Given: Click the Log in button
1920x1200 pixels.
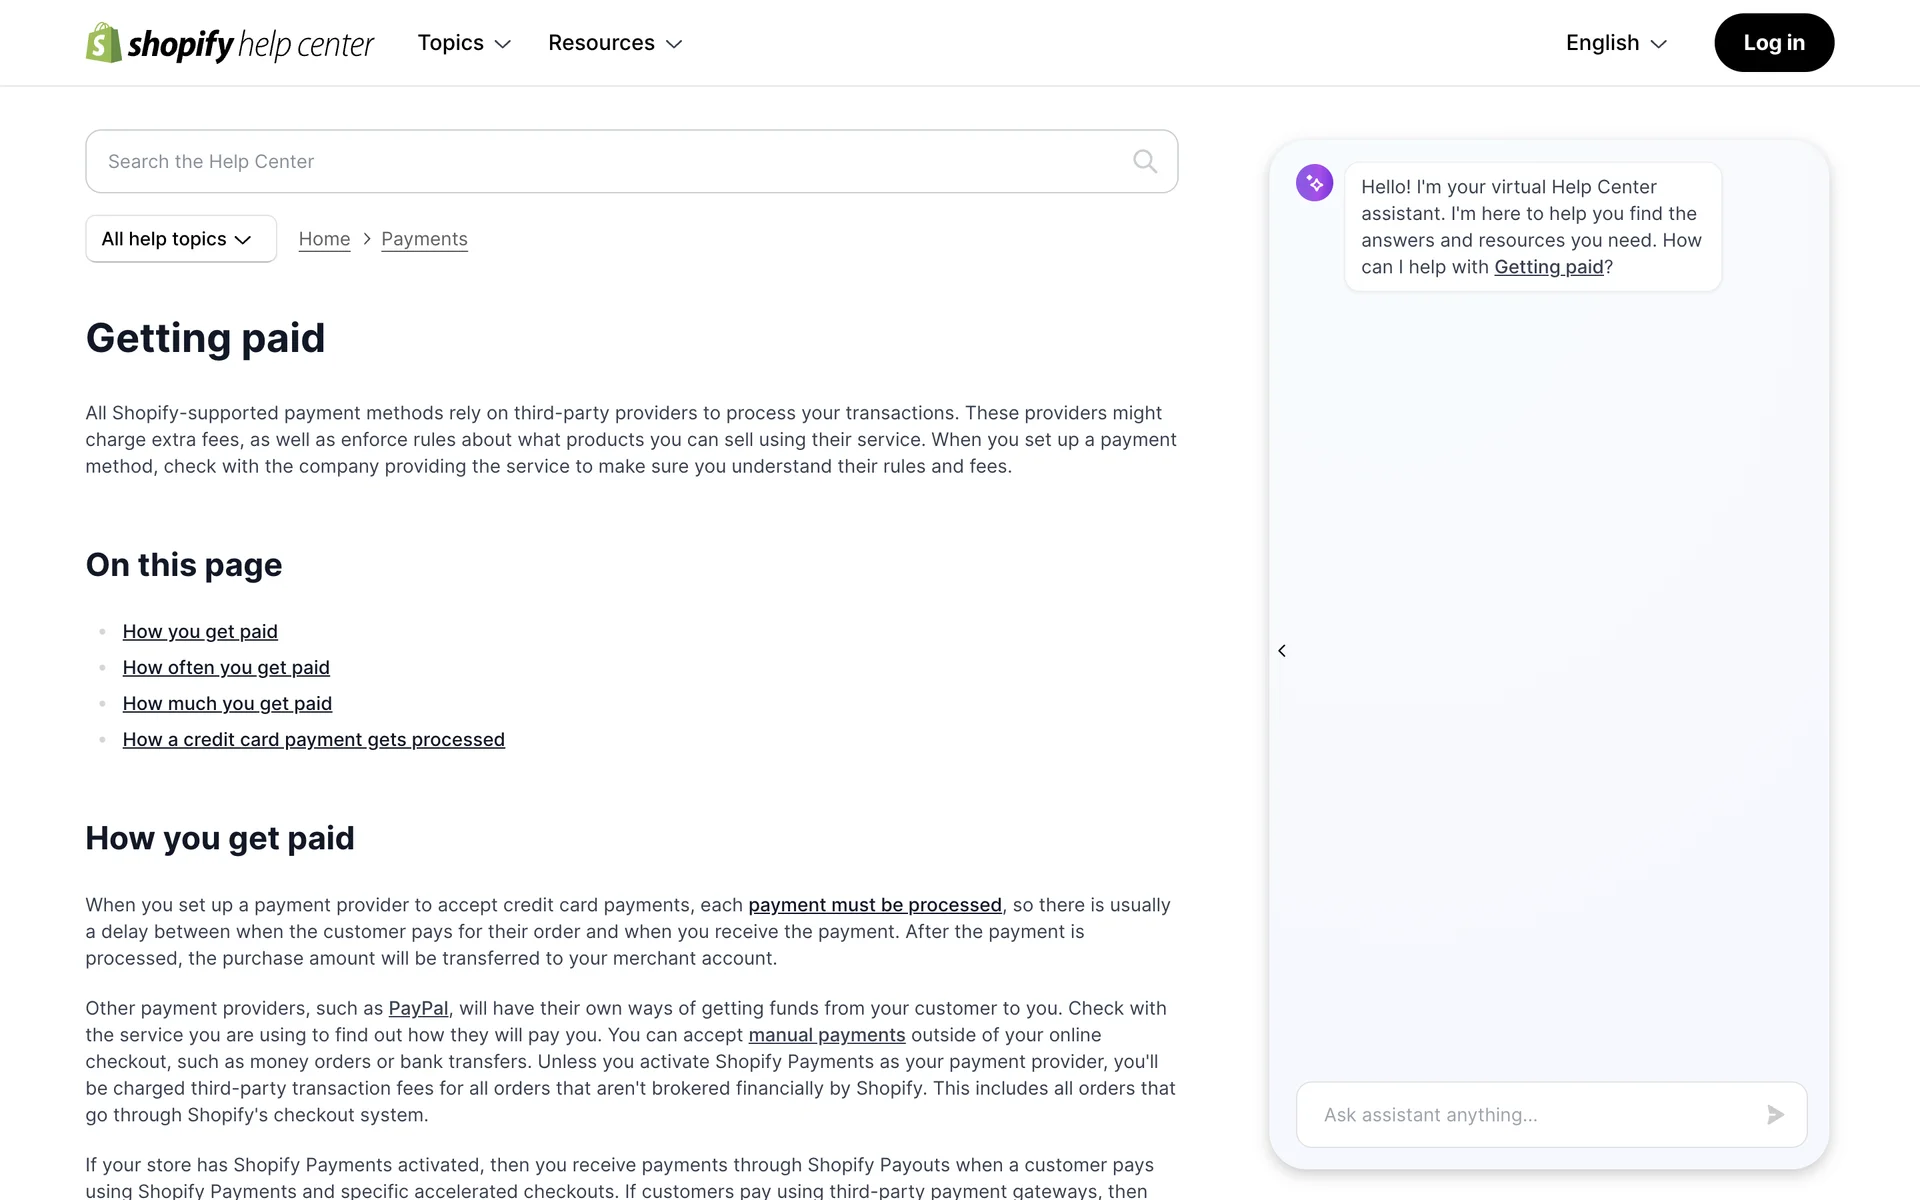Looking at the screenshot, I should [x=1773, y=43].
